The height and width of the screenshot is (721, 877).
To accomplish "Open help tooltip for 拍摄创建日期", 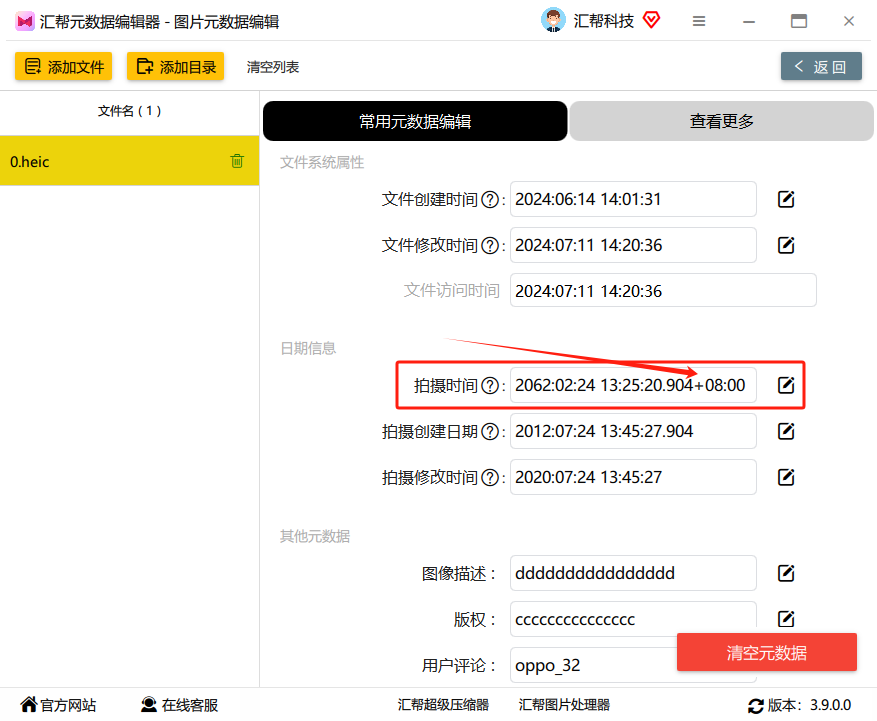I will (490, 431).
